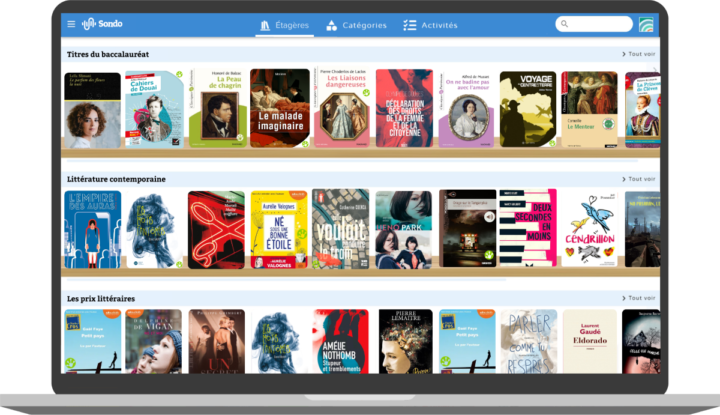Open On ne badine pas avec l'amour

pos(466,109)
